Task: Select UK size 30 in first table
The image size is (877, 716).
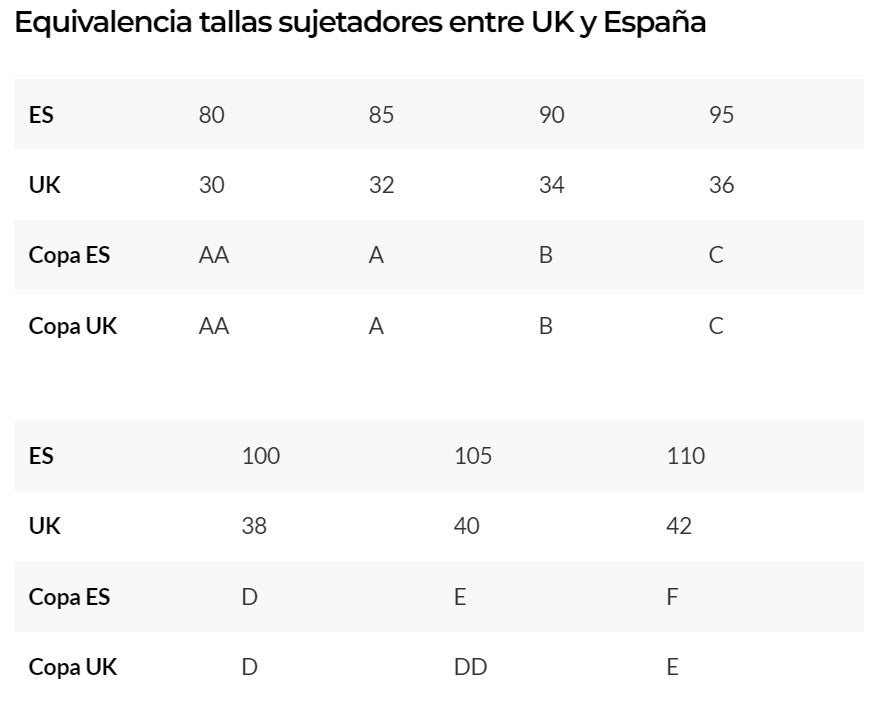Action: point(211,185)
